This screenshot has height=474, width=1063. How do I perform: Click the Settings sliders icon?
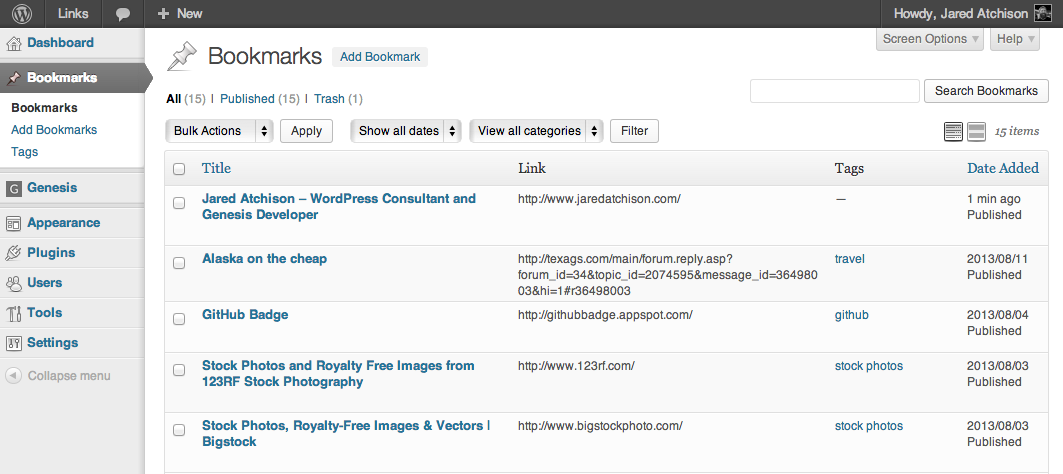[14, 343]
